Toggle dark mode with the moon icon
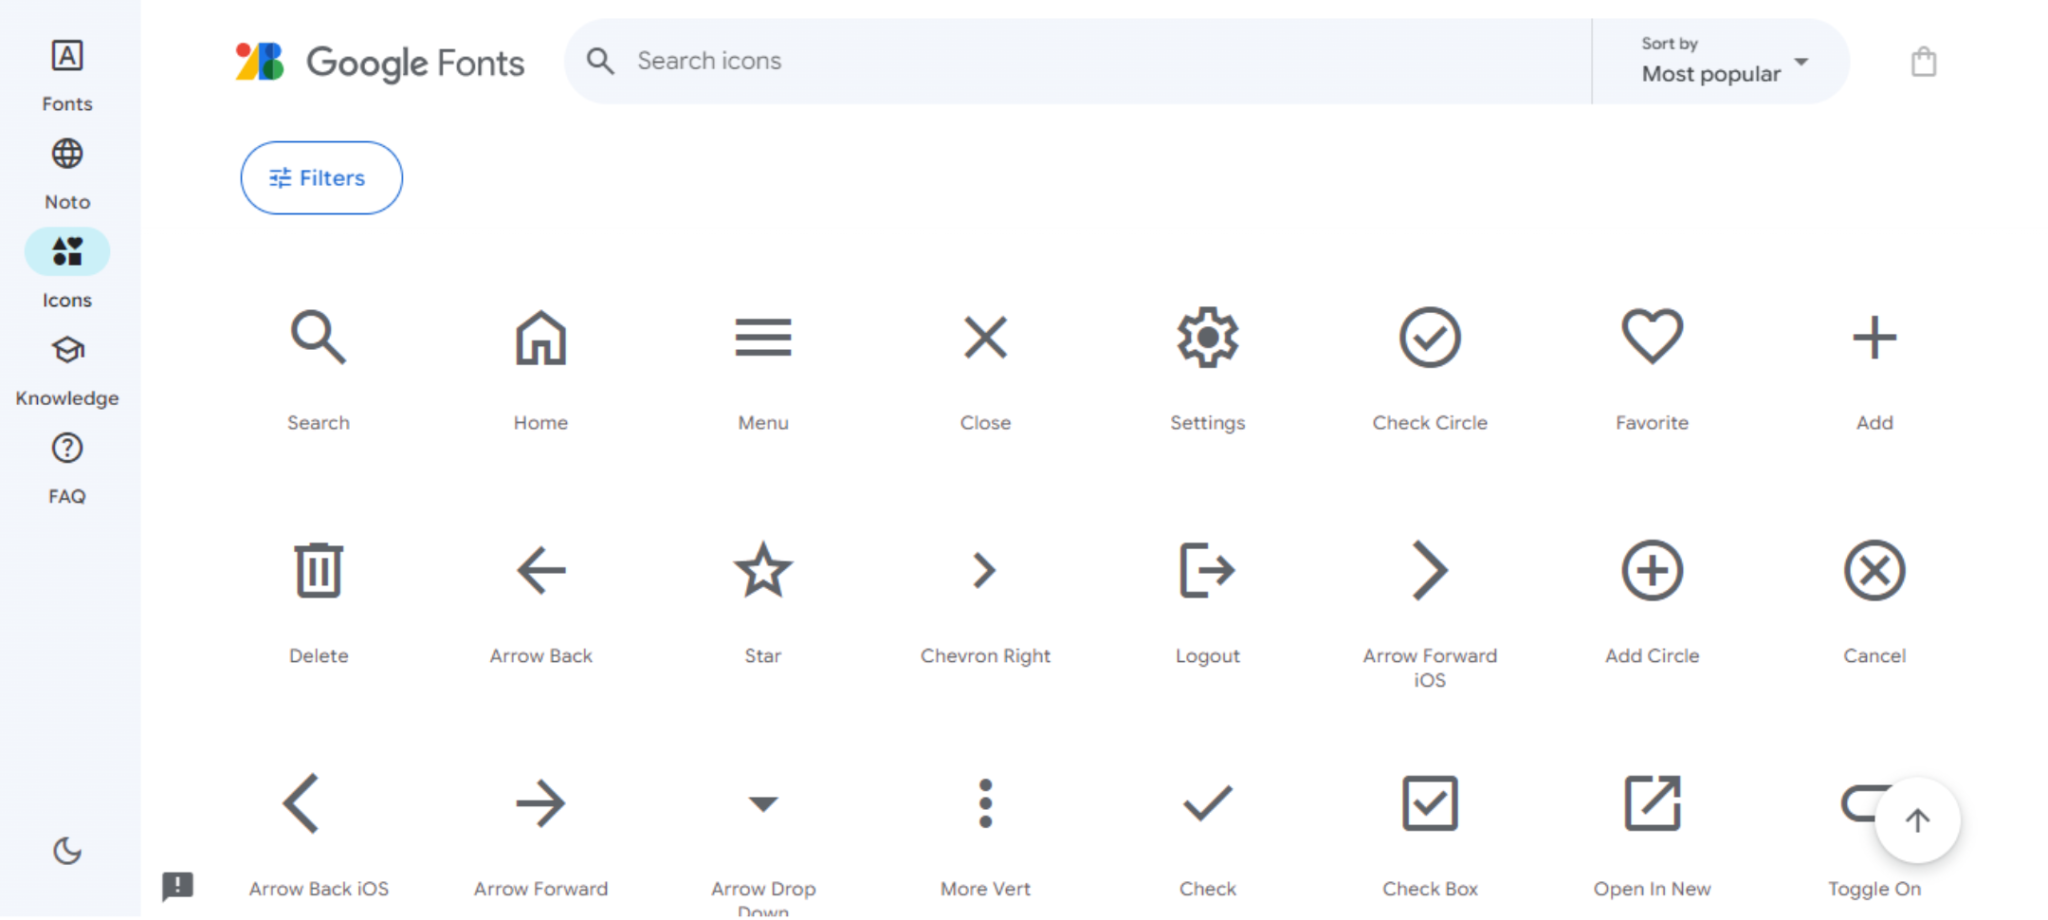Viewport: 2048px width, 920px height. coord(66,852)
